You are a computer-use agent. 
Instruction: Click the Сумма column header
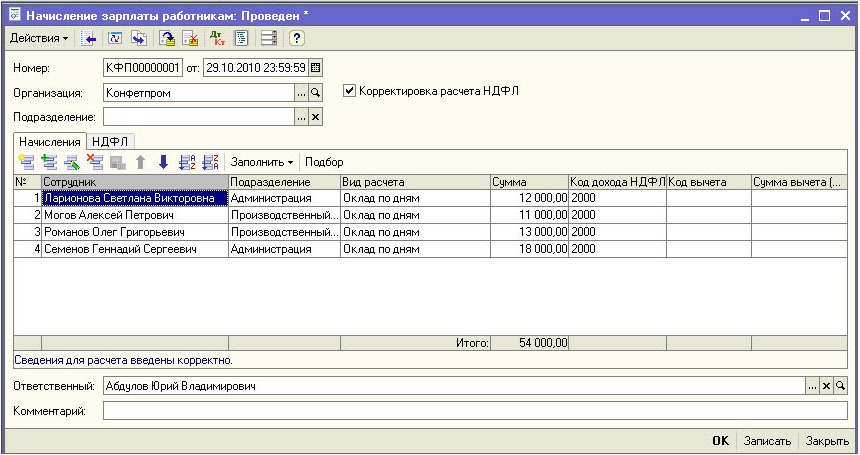coord(529,182)
